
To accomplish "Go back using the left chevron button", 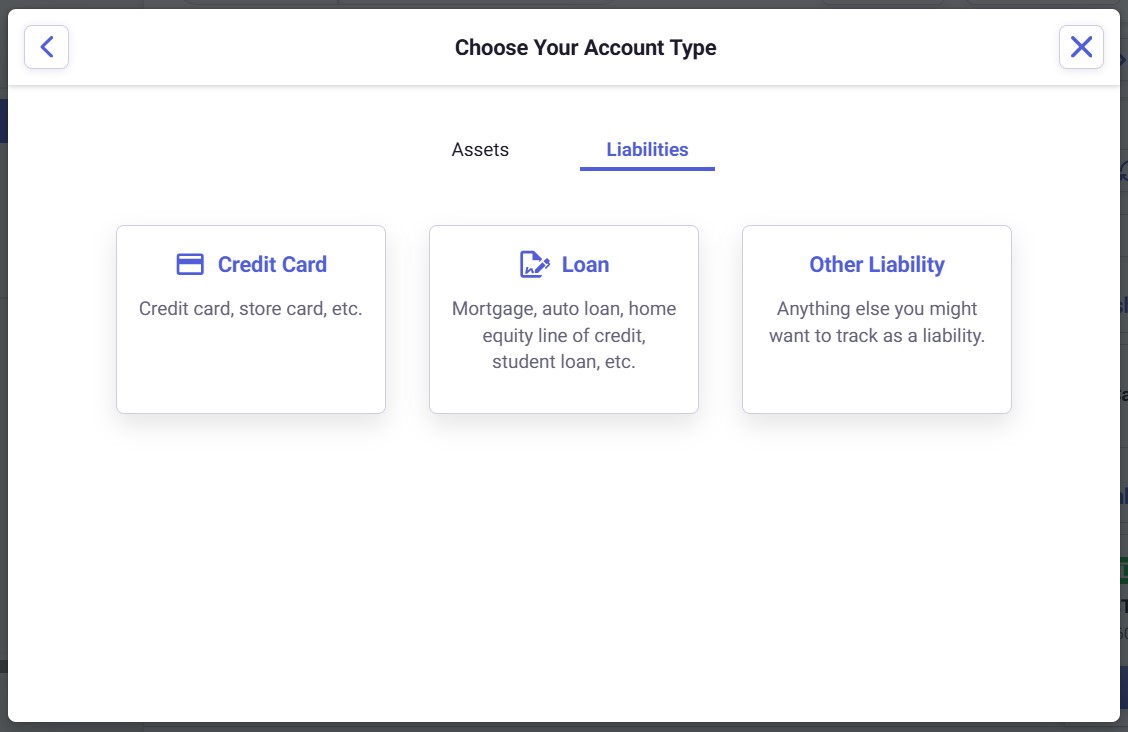I will 46,47.
